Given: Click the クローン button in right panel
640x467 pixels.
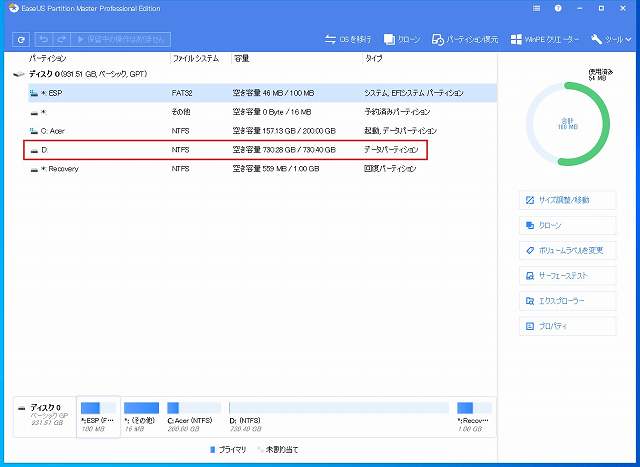Looking at the screenshot, I should tap(567, 225).
